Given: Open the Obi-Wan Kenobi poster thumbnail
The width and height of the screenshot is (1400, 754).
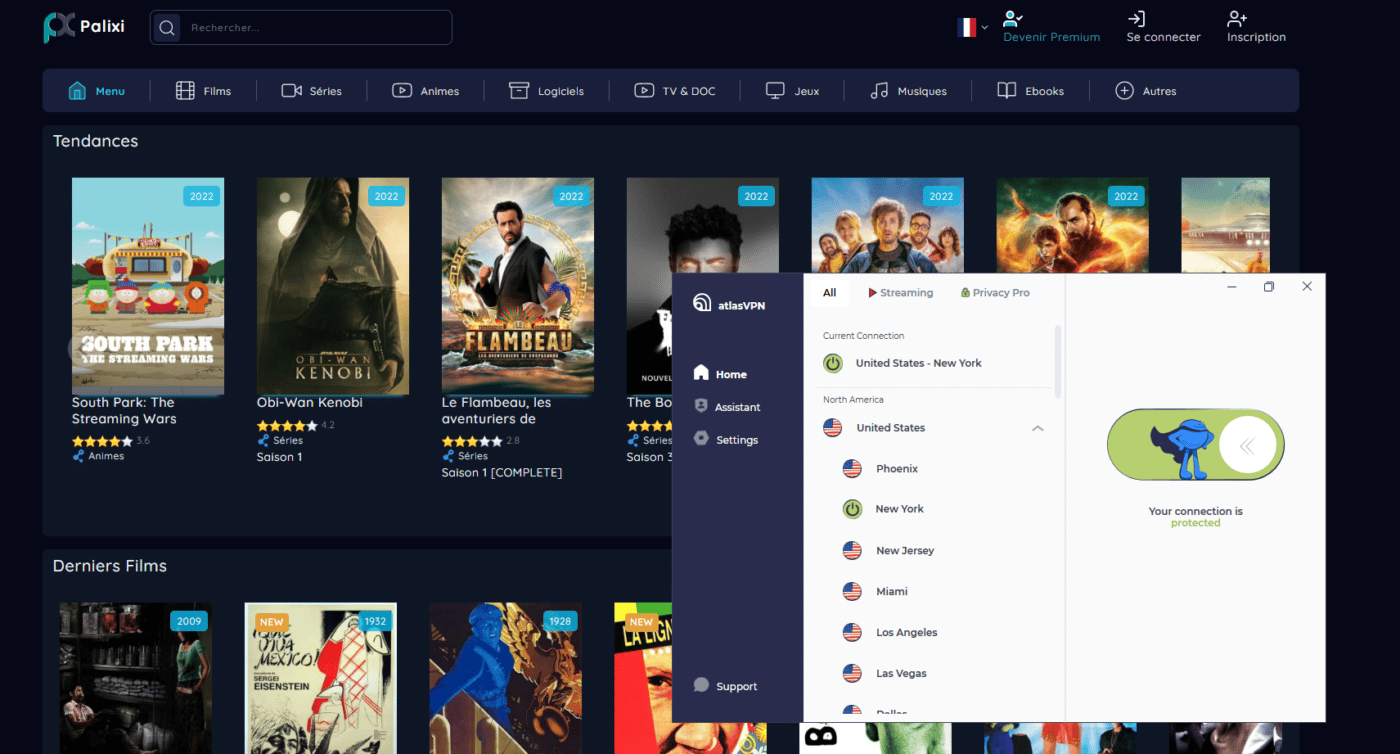Looking at the screenshot, I should point(333,286).
